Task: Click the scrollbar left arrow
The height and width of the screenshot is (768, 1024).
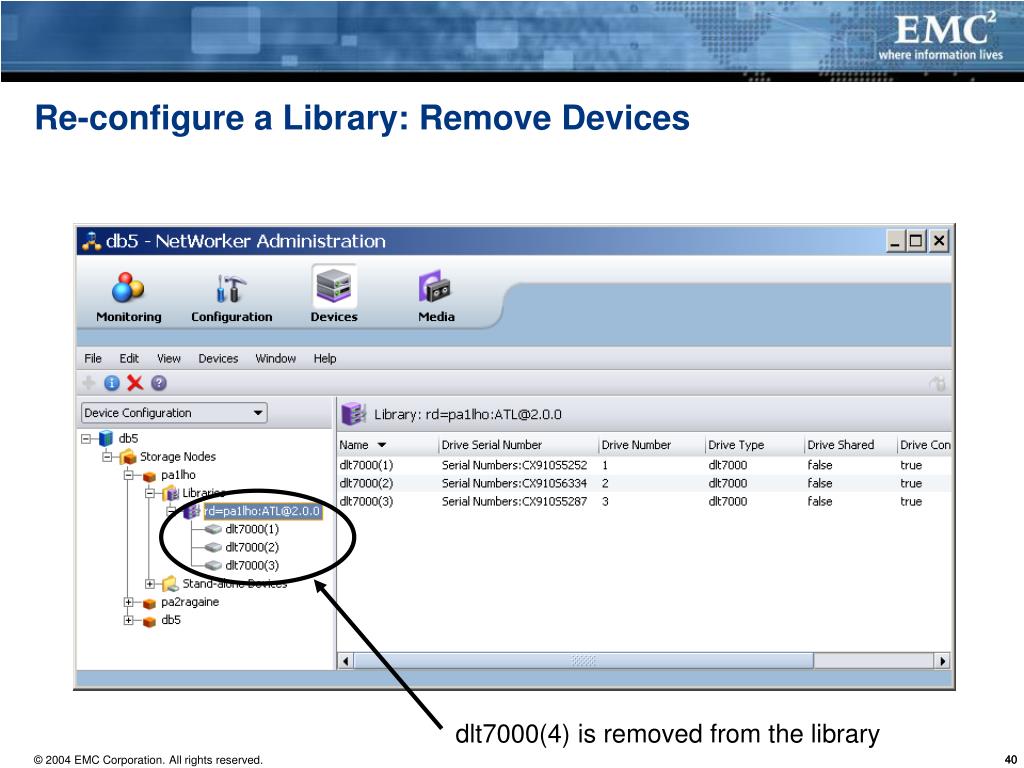Action: coord(345,661)
